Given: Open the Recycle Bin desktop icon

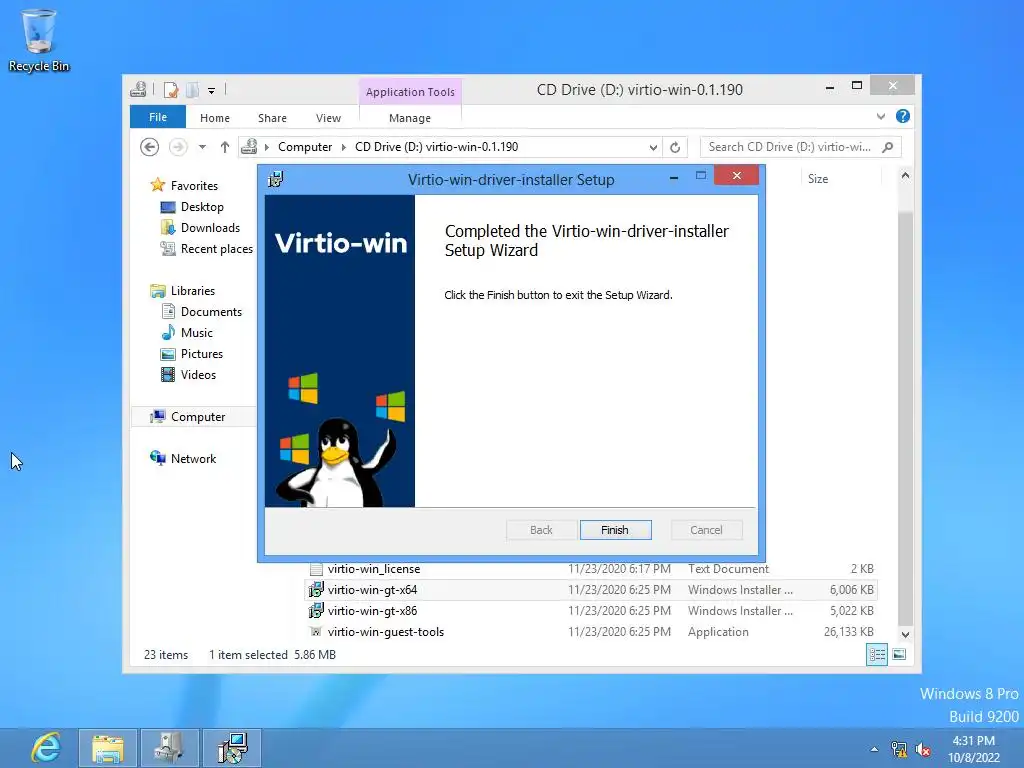Looking at the screenshot, I should [x=39, y=39].
